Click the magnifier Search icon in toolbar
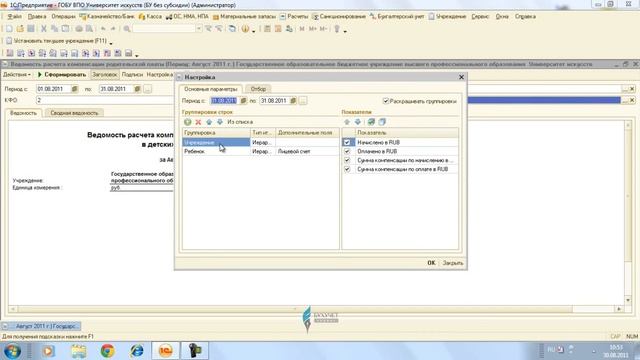Image resolution: width=640 pixels, height=360 pixels. [127, 29]
